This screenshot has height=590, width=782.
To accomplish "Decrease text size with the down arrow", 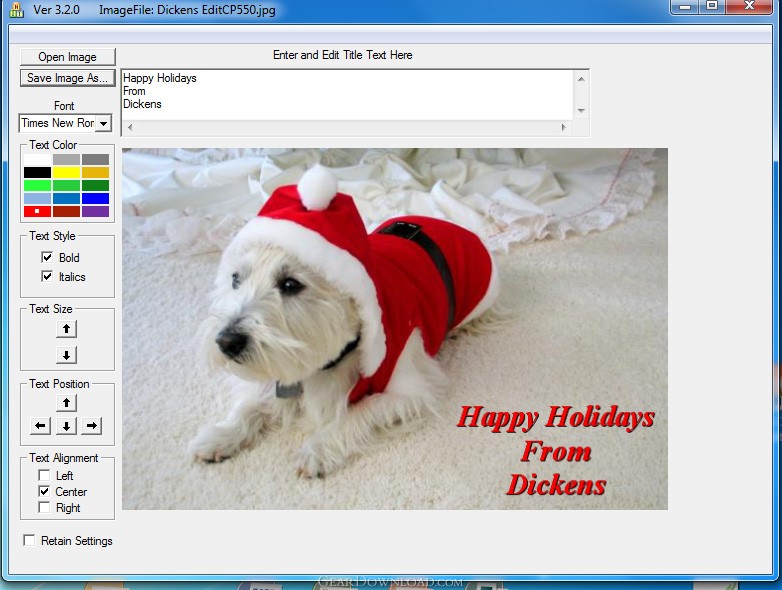I will (x=66, y=355).
